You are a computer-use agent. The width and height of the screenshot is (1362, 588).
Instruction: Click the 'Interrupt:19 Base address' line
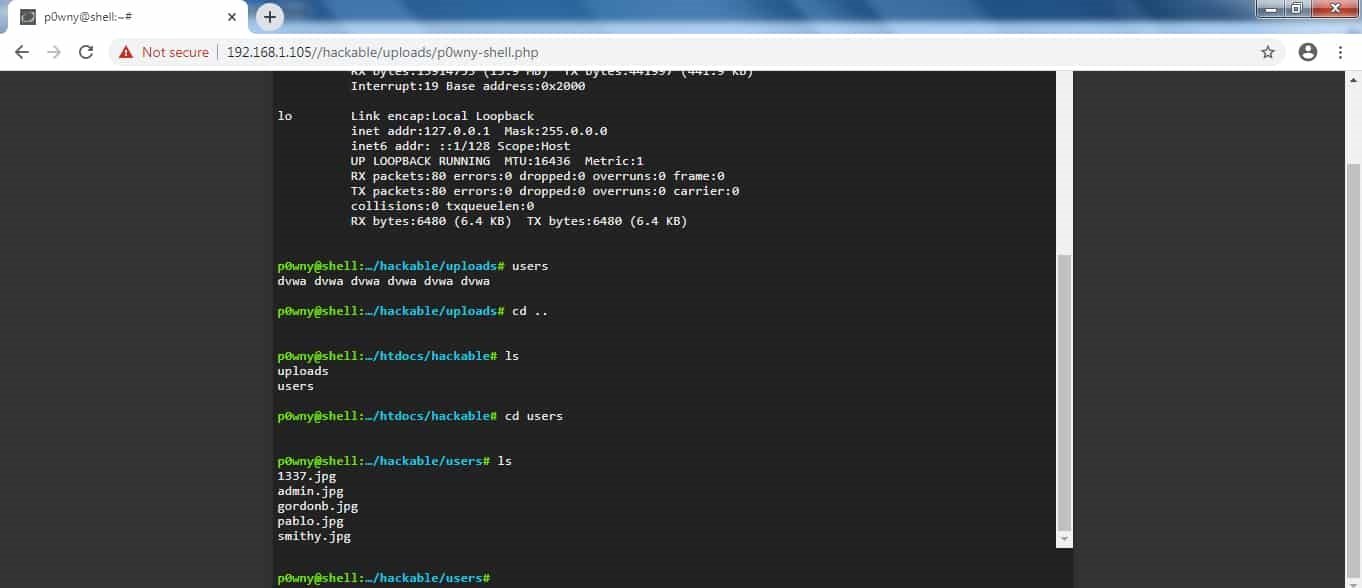point(468,86)
